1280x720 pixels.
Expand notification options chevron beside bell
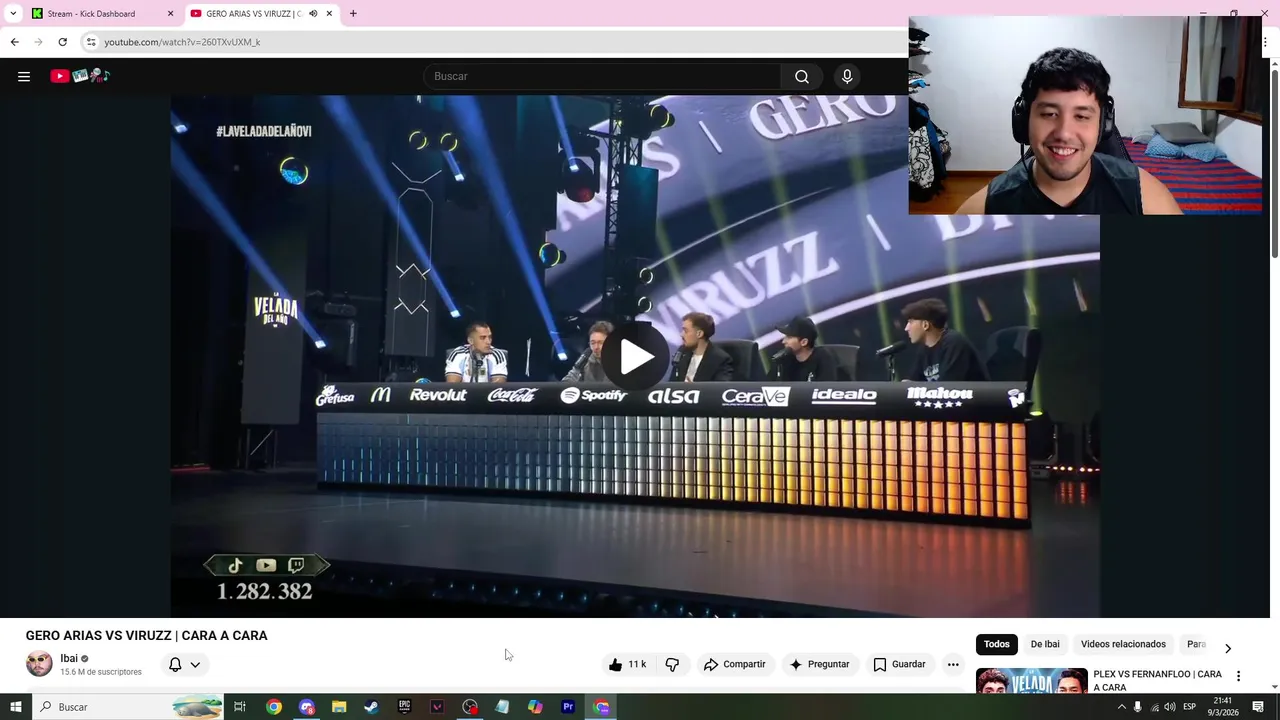click(195, 664)
